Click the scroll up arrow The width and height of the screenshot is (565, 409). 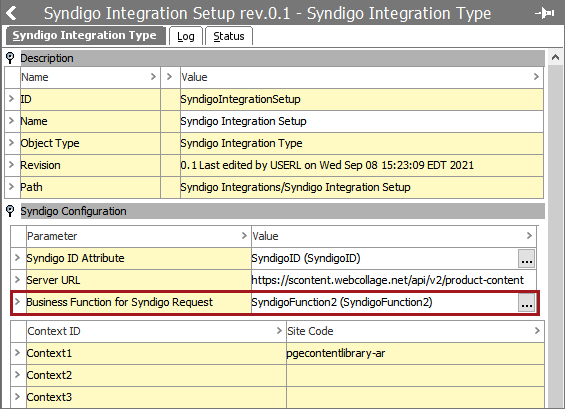pos(555,57)
